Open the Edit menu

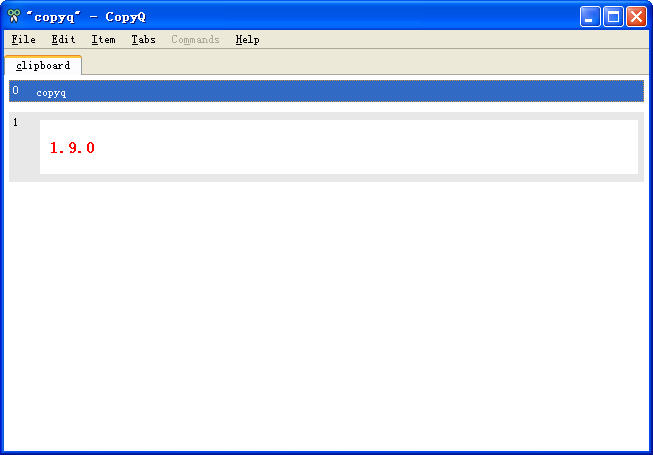pyautogui.click(x=63, y=40)
